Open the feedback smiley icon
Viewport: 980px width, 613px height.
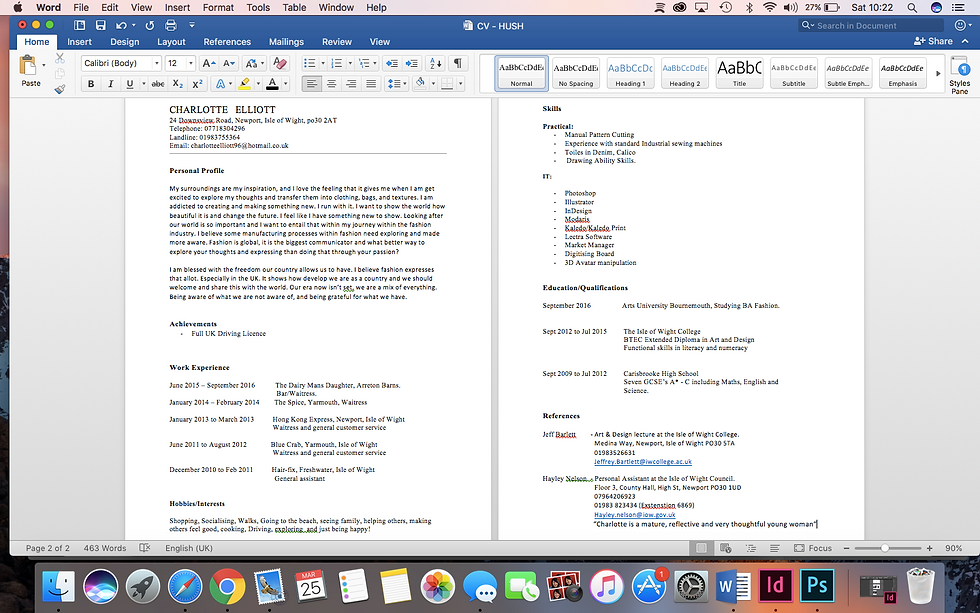click(x=961, y=26)
